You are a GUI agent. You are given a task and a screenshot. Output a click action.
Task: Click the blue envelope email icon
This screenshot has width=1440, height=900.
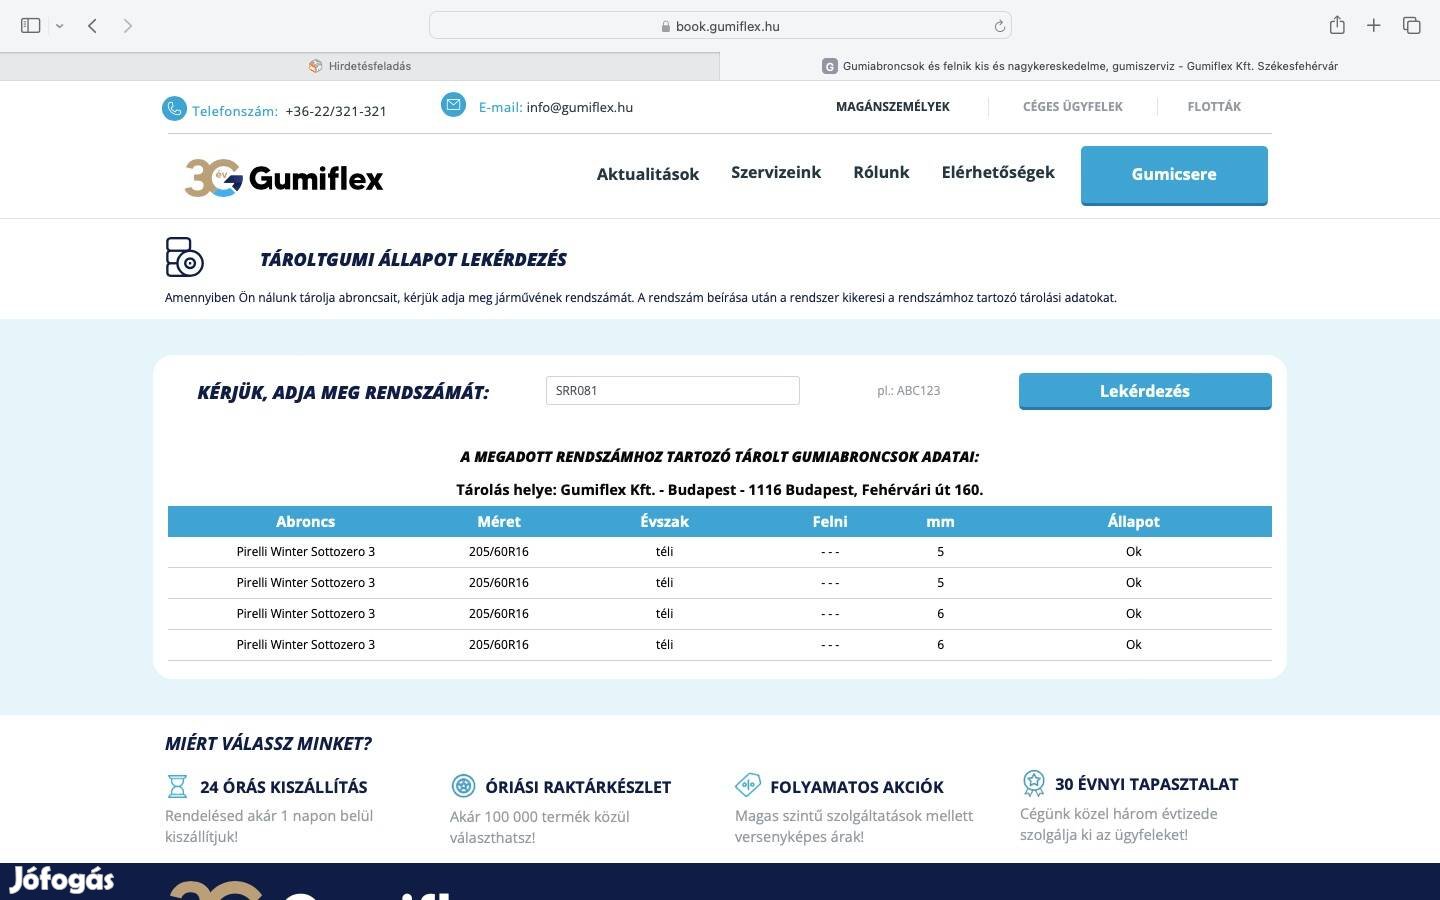453,104
